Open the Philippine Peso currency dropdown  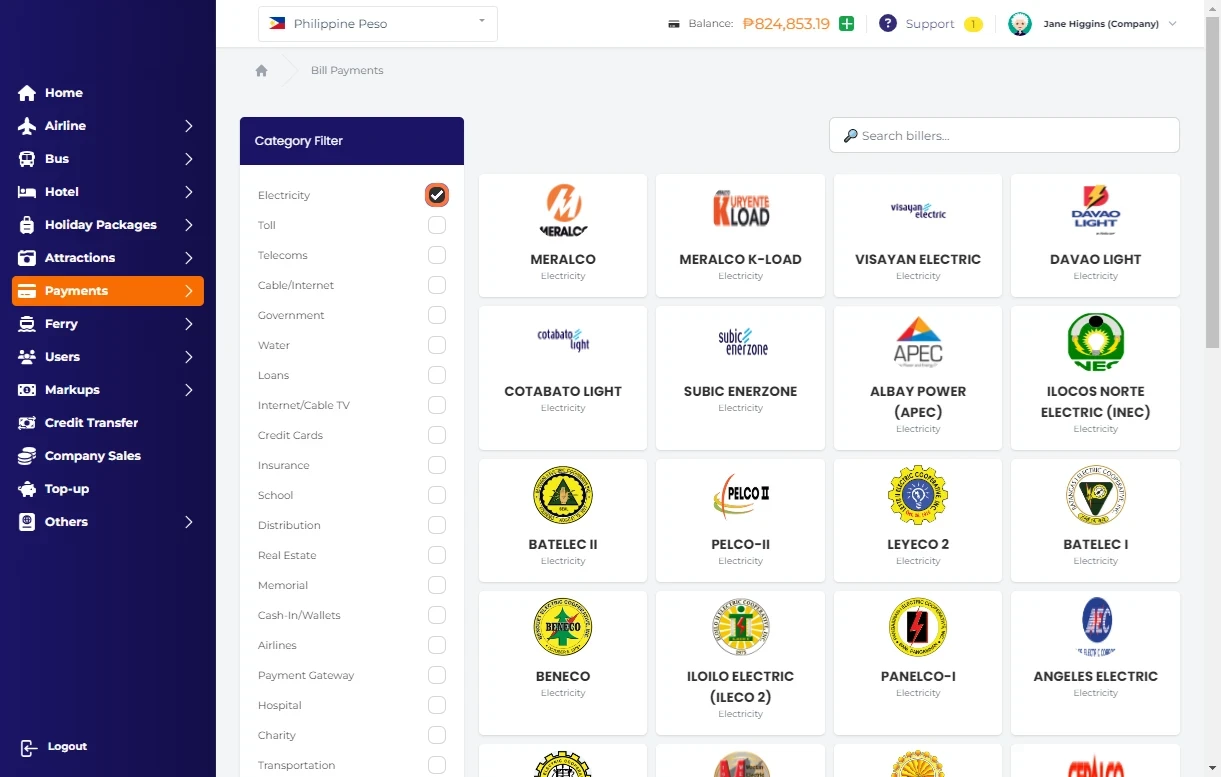point(377,24)
